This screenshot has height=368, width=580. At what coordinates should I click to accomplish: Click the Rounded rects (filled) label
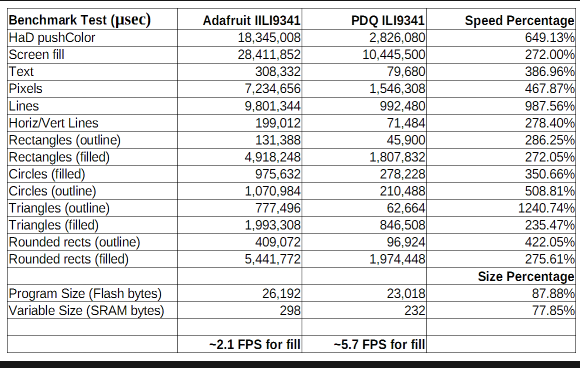(x=68, y=259)
